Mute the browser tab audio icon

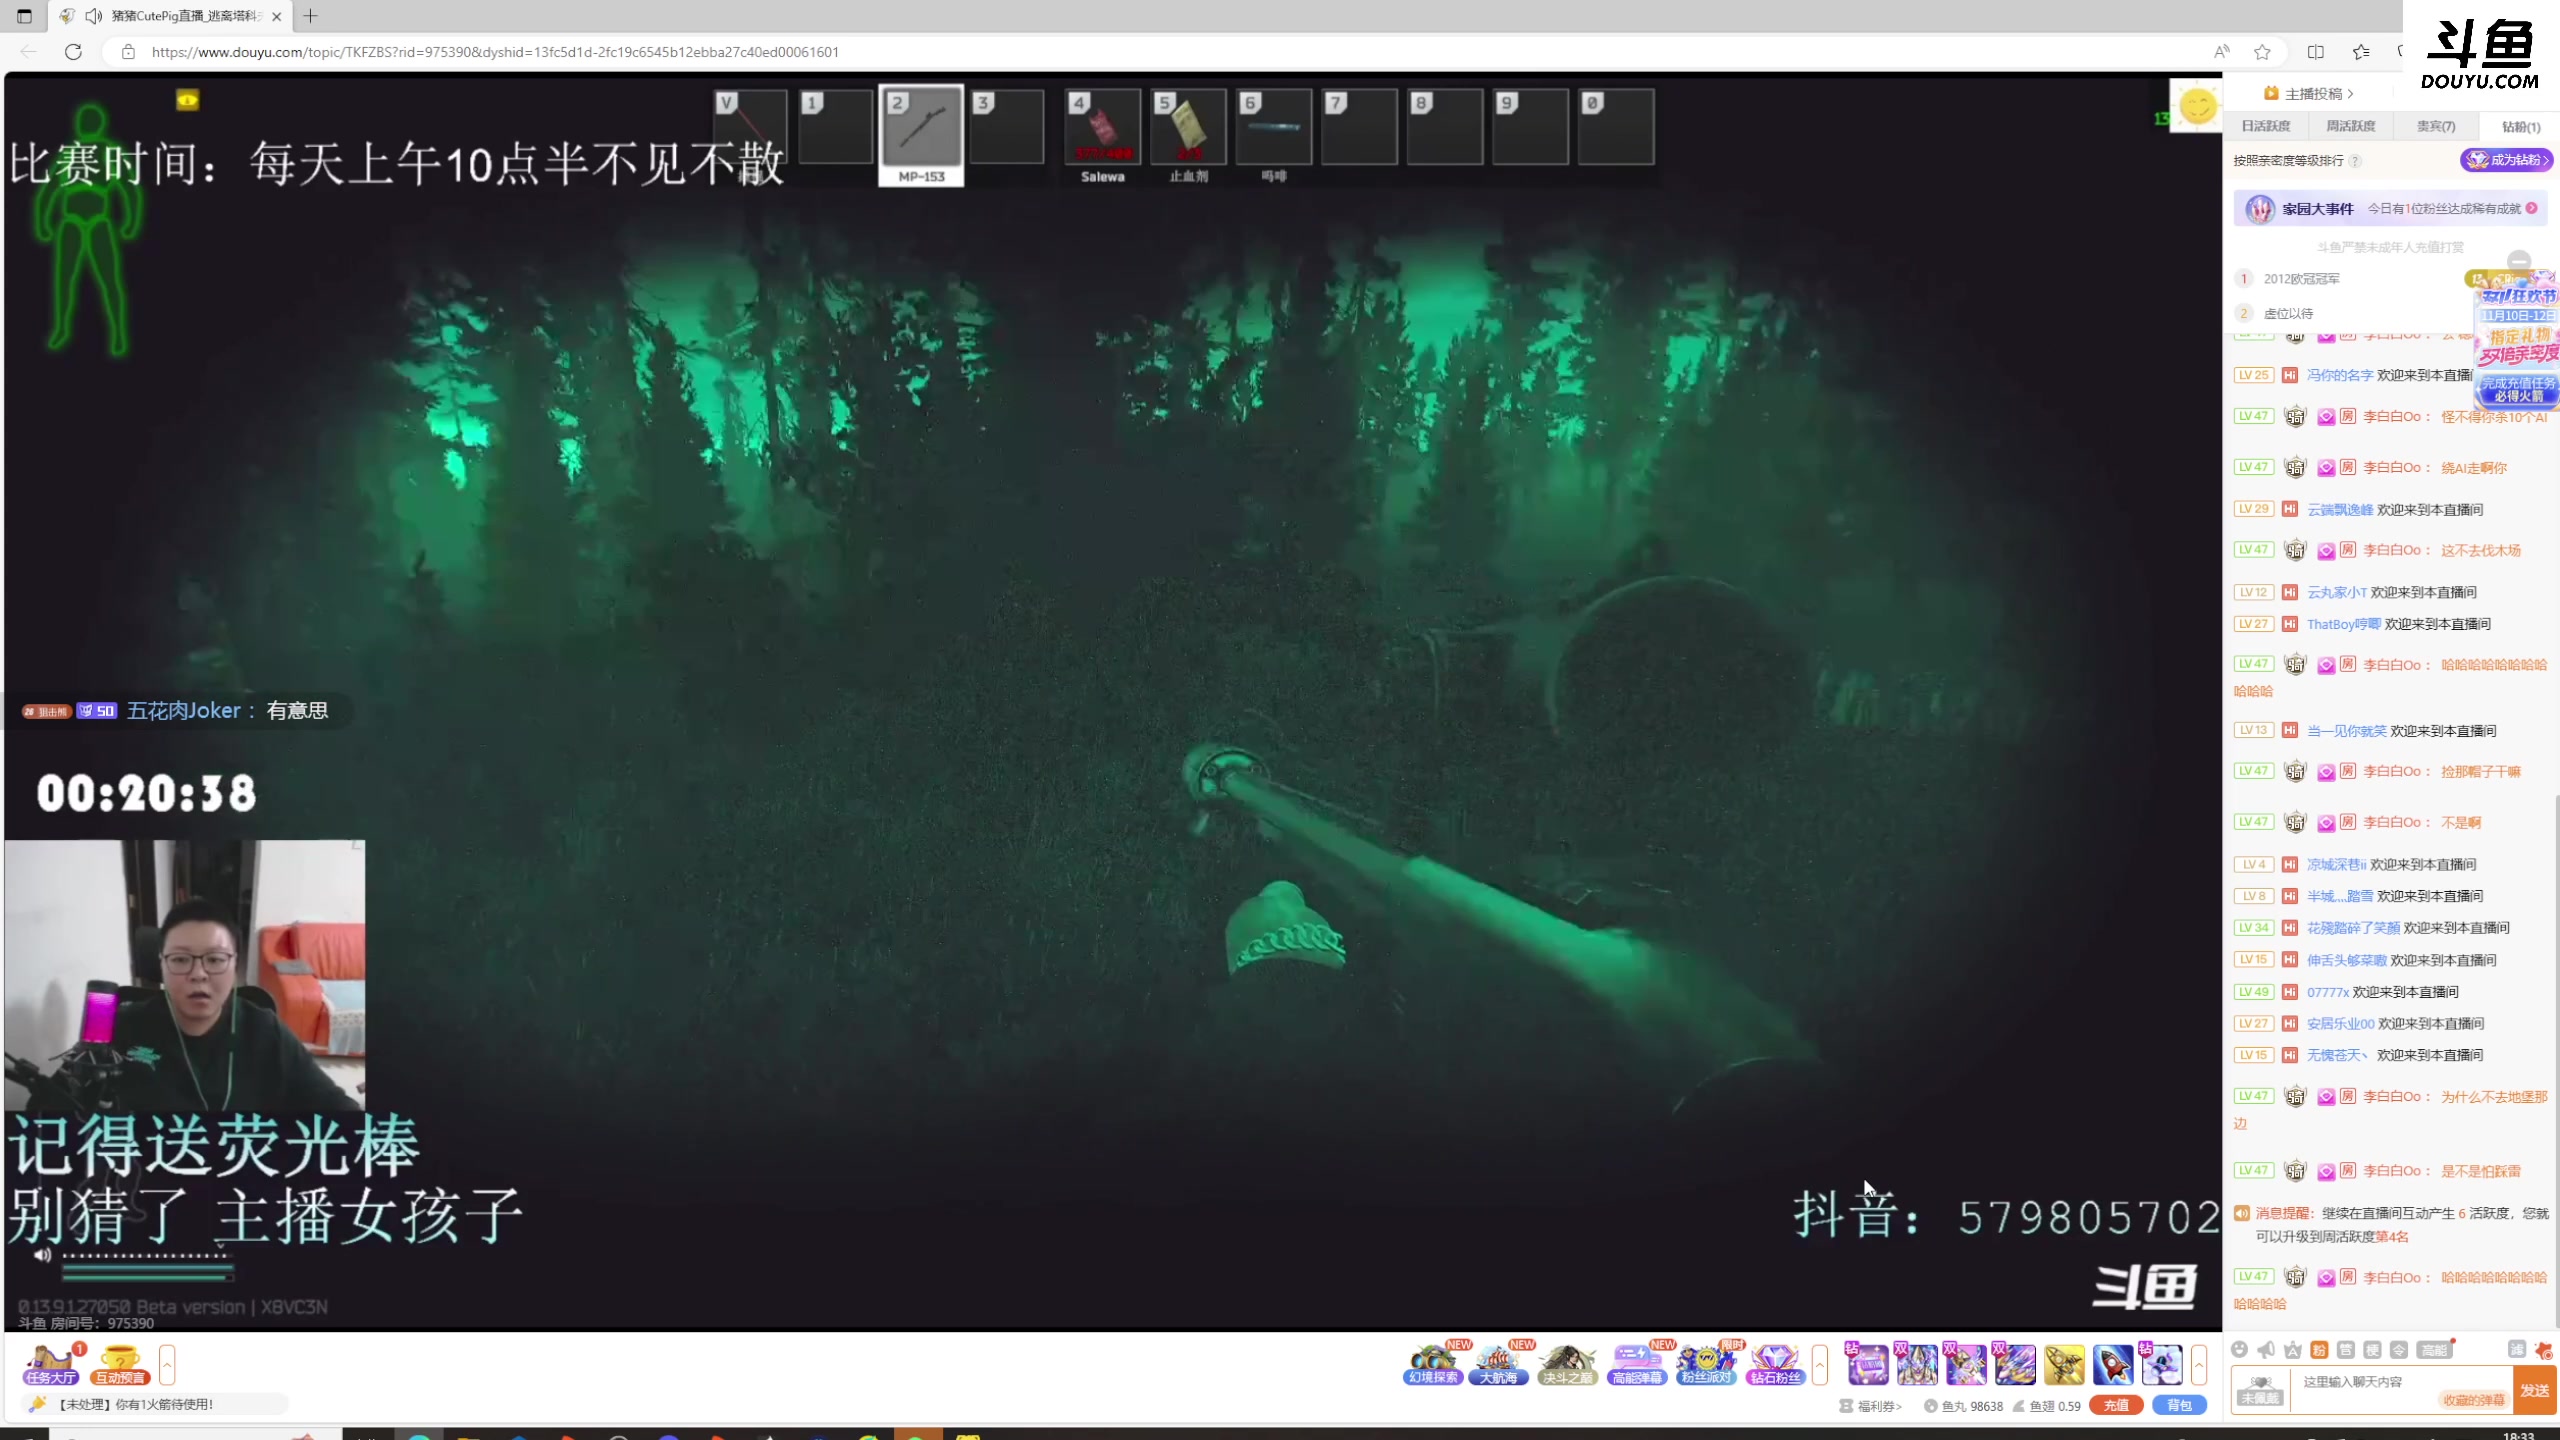pyautogui.click(x=94, y=16)
